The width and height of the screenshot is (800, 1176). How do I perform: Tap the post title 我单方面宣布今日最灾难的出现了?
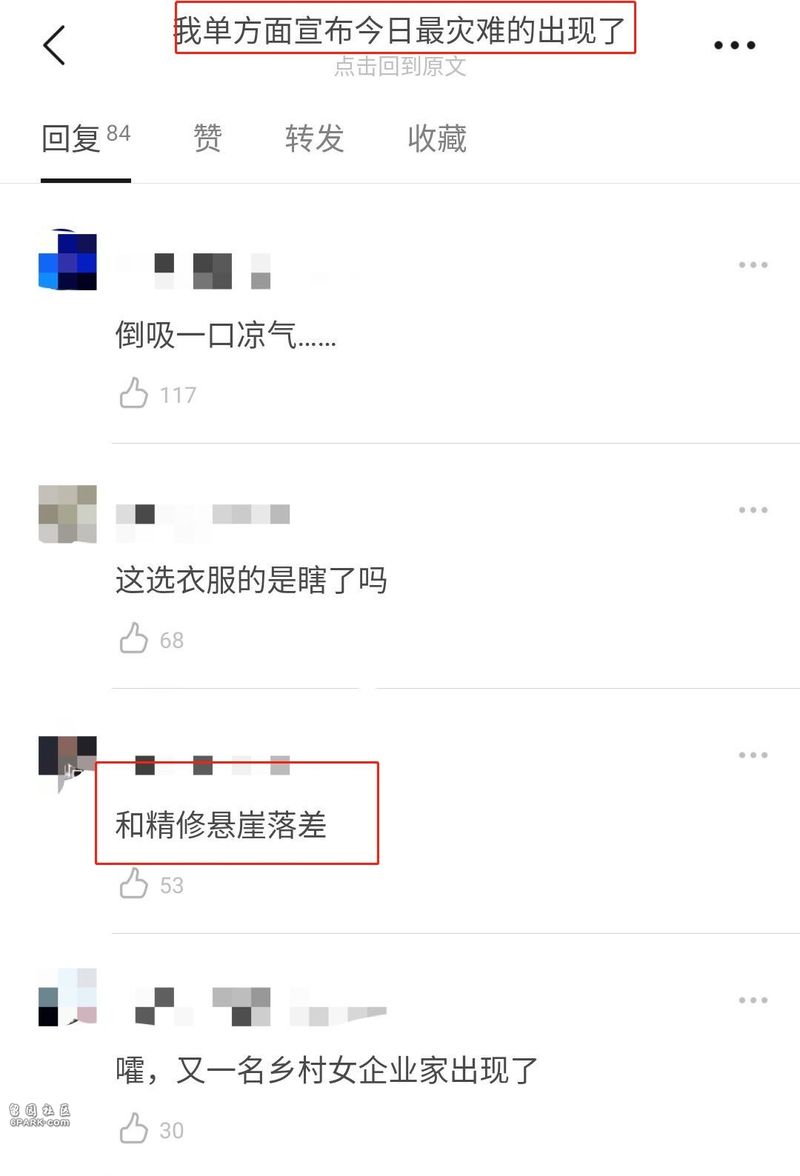tap(400, 31)
